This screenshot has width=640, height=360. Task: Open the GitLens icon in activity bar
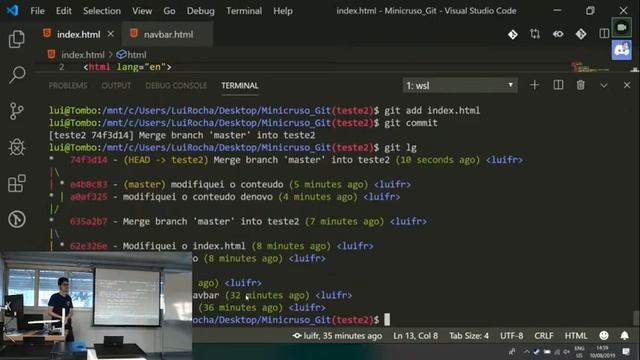coord(17,219)
